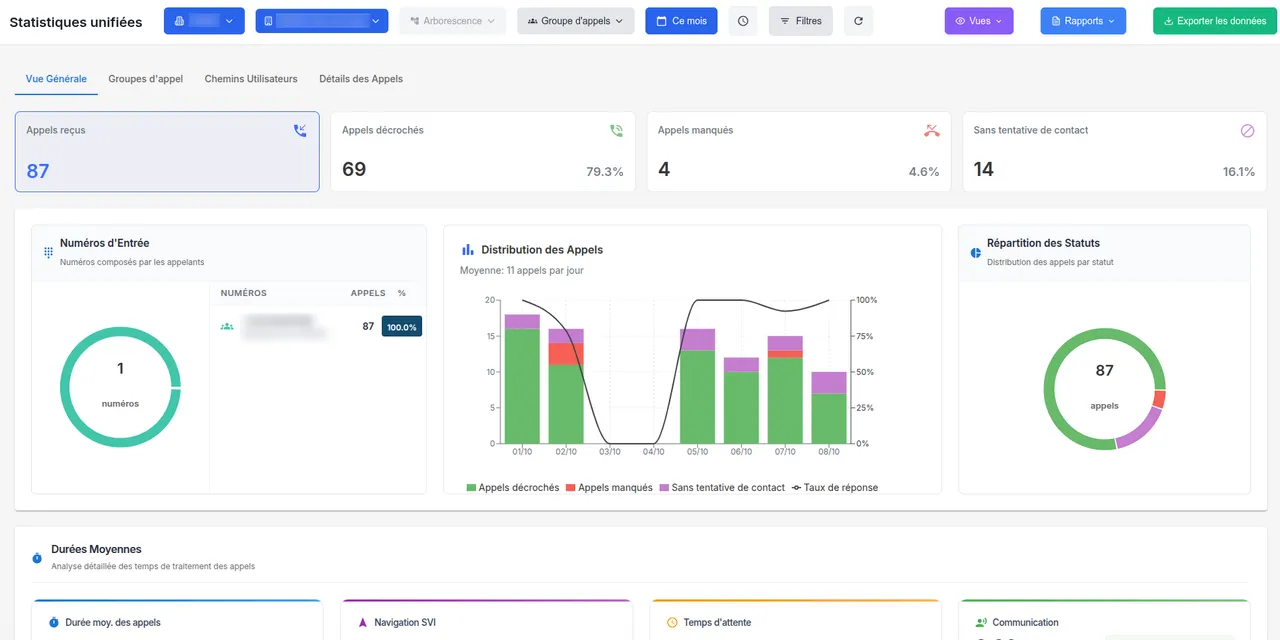The height and width of the screenshot is (640, 1280).
Task: Open the Groupe d'appels dropdown
Action: click(575, 21)
